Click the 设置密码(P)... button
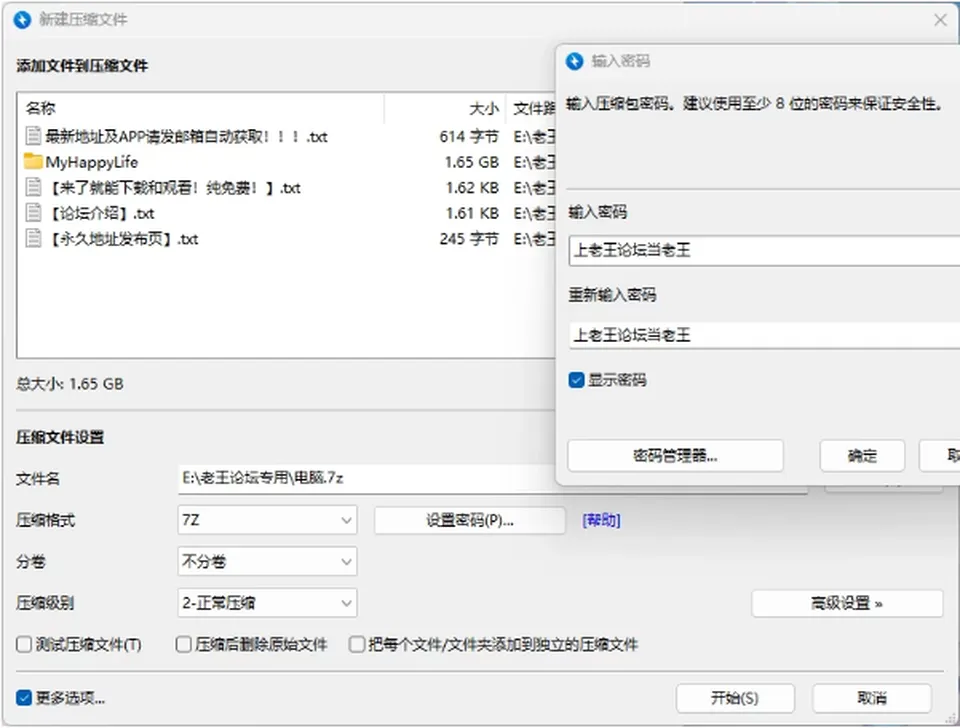Viewport: 960px width, 728px height. point(470,520)
